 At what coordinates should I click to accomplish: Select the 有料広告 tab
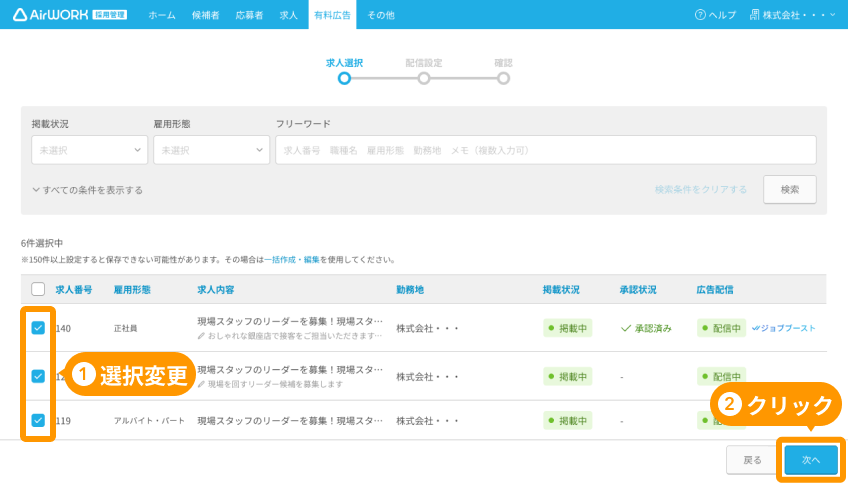point(333,15)
